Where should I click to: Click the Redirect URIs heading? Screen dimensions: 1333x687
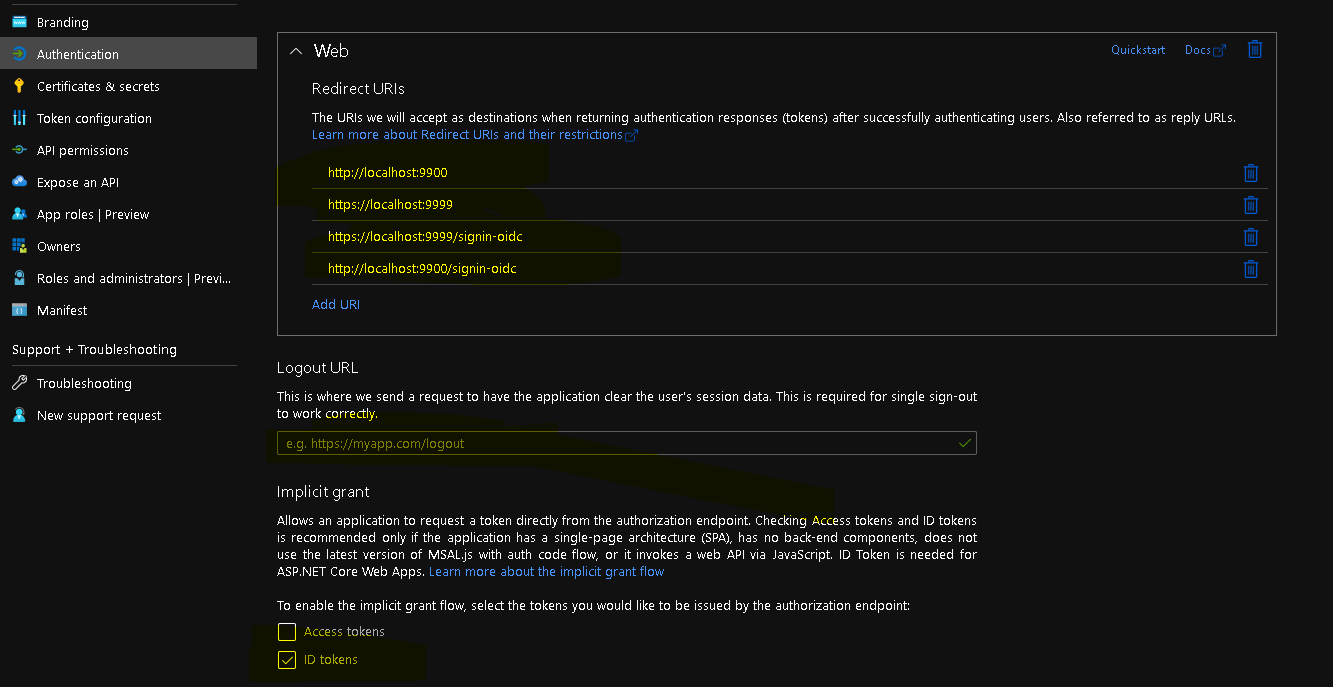[x=358, y=89]
